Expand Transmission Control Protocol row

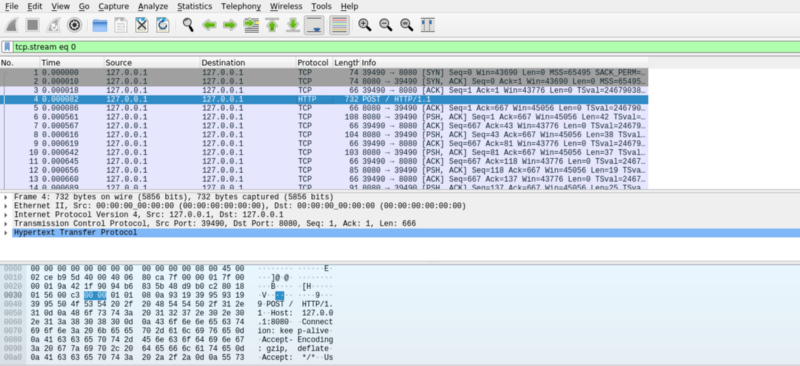tap(5, 224)
